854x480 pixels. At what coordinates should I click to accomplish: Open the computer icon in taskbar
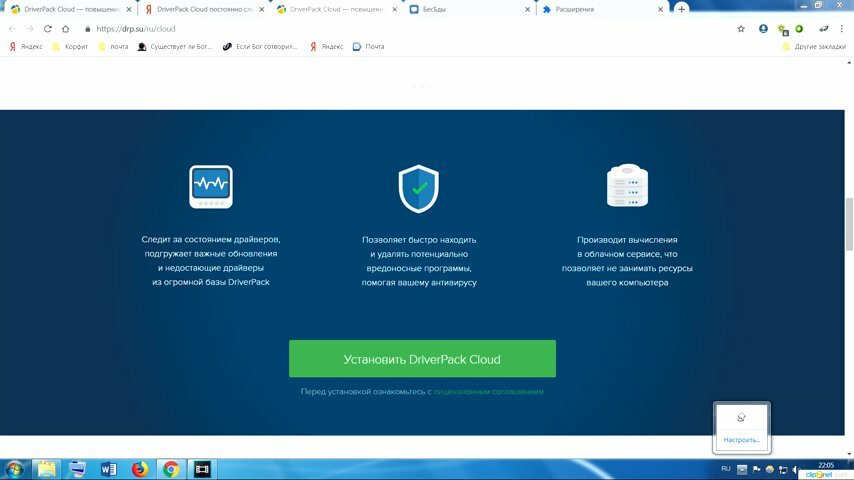pyautogui.click(x=77, y=469)
